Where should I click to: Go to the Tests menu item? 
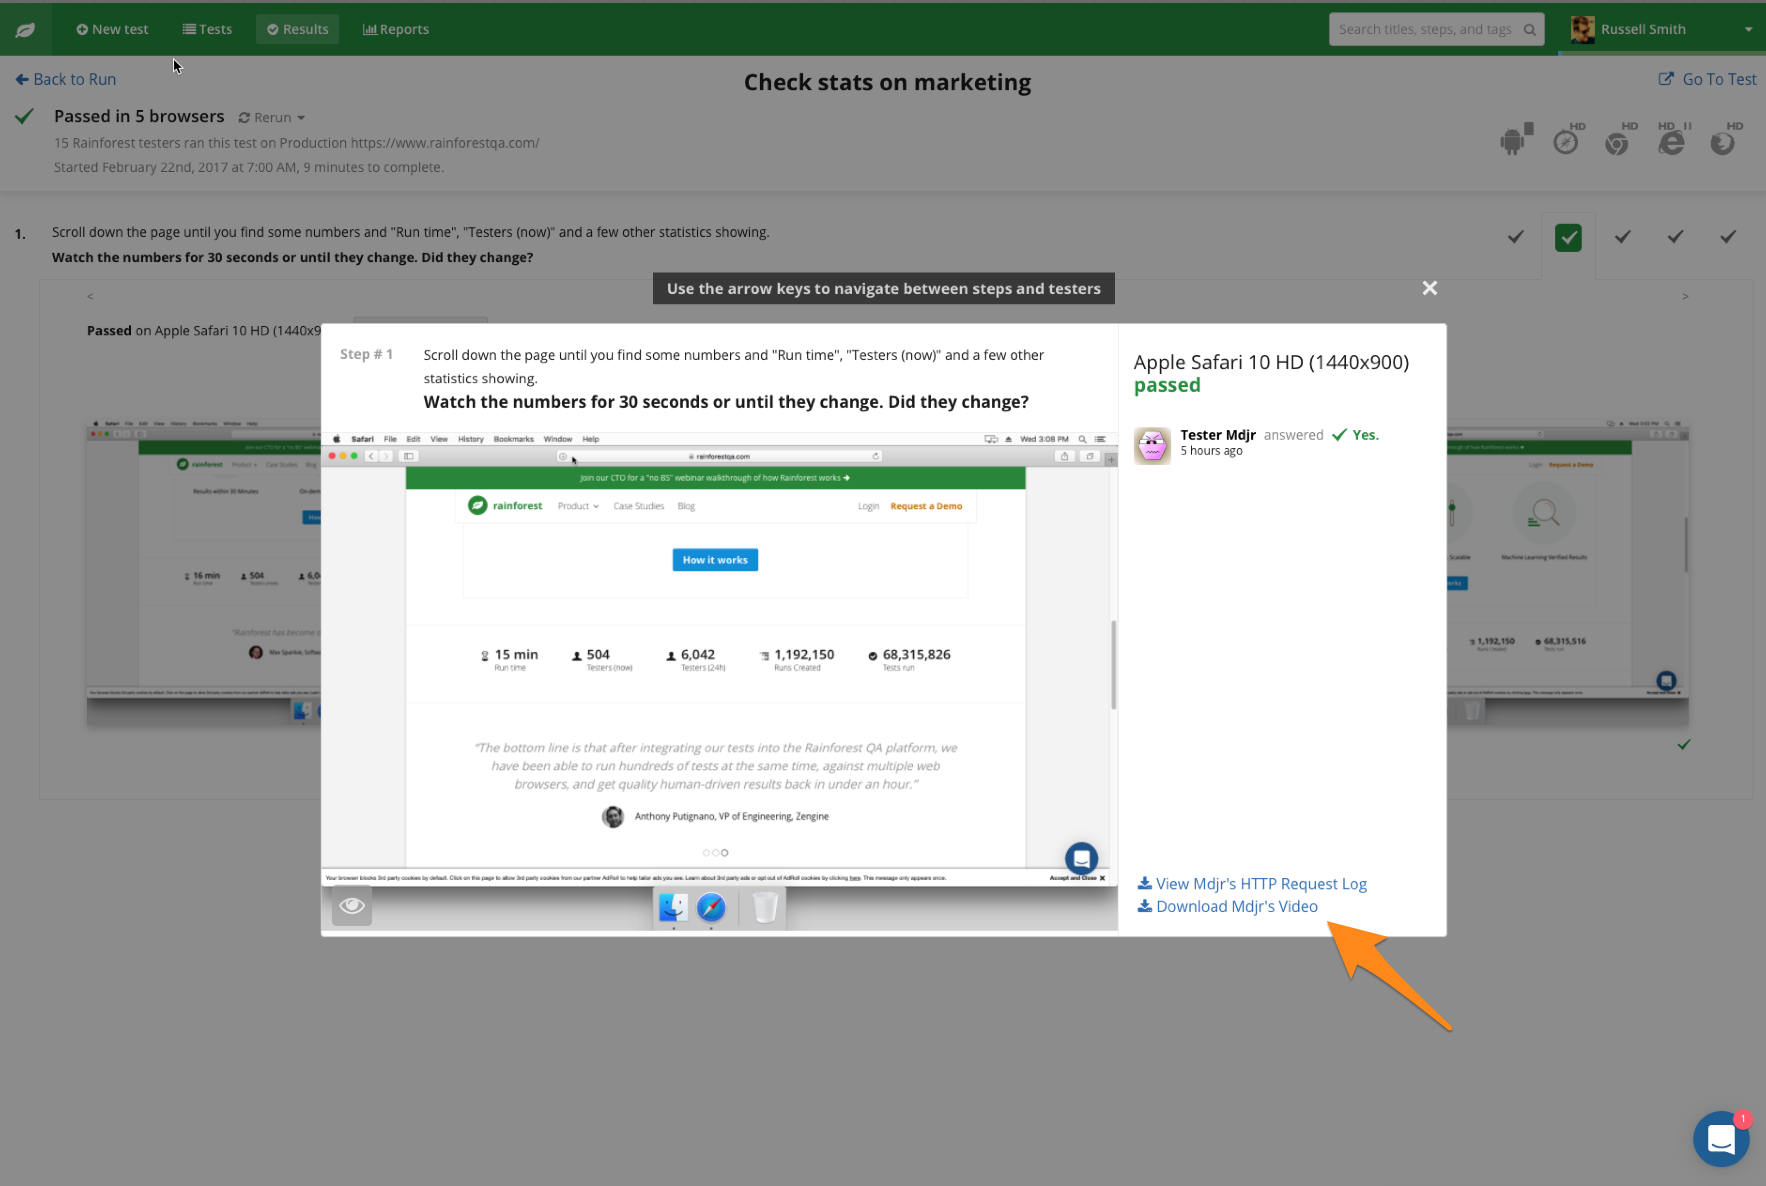point(207,29)
